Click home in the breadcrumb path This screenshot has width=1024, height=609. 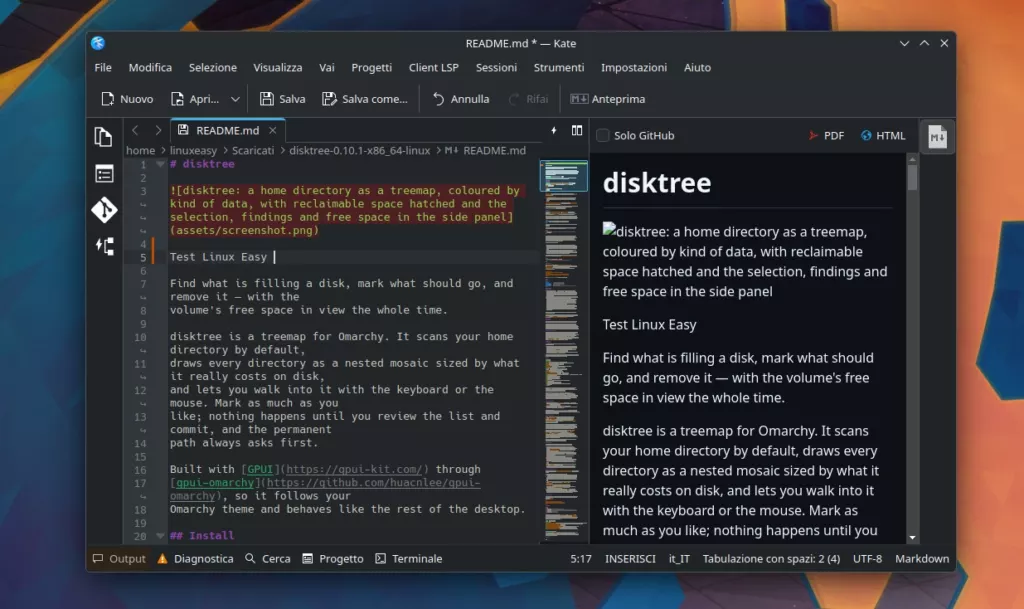140,151
